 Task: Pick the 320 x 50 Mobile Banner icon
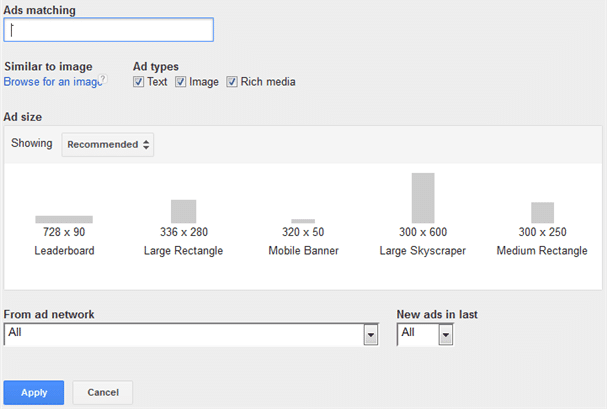coord(303,221)
